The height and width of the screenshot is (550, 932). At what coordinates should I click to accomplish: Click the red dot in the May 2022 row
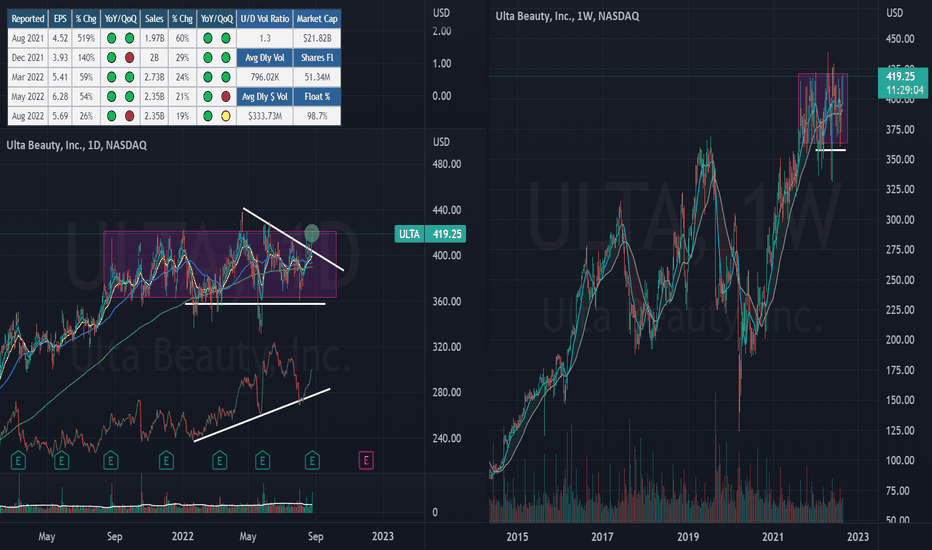point(226,96)
